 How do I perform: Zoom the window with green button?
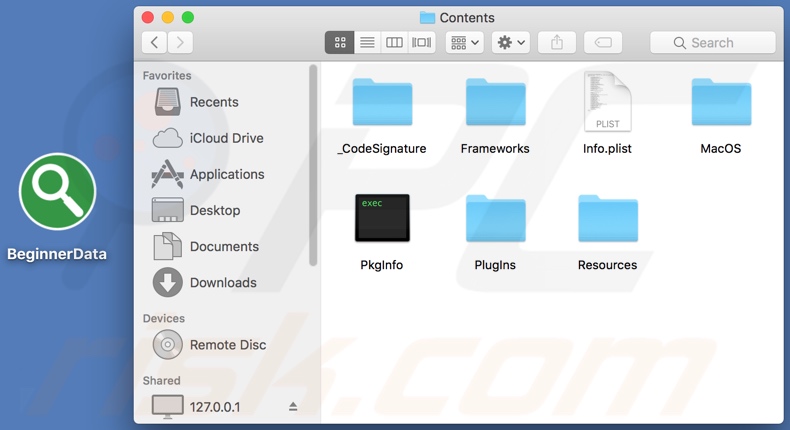[188, 18]
